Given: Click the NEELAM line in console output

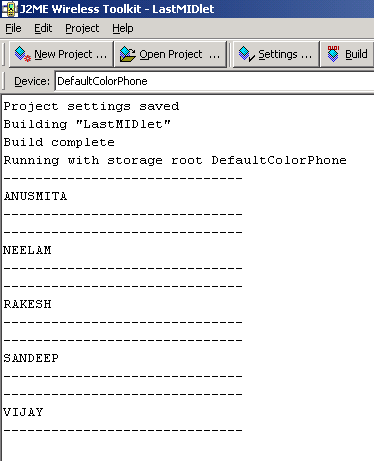Looking at the screenshot, I should click(27, 250).
